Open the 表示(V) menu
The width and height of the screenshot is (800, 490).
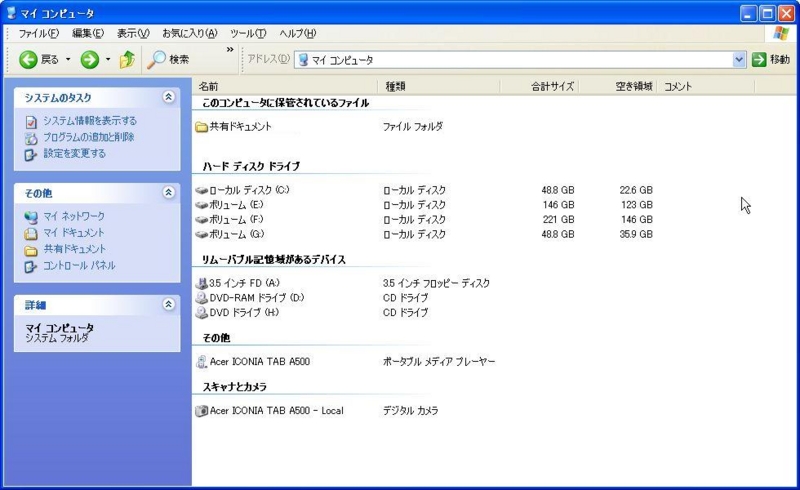pyautogui.click(x=133, y=34)
